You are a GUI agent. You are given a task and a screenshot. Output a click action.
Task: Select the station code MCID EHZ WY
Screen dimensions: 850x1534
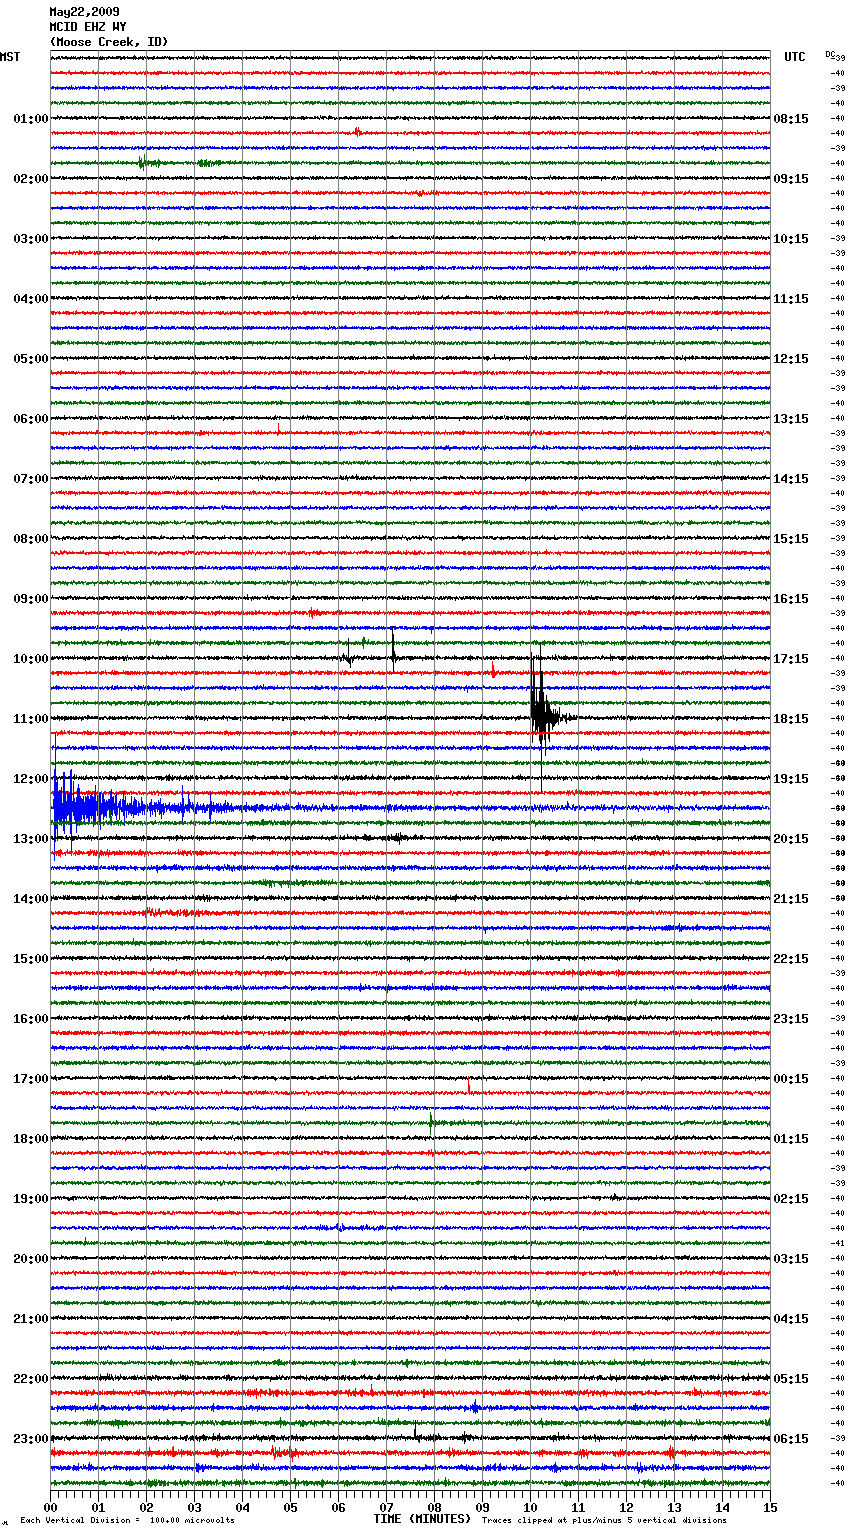88,27
